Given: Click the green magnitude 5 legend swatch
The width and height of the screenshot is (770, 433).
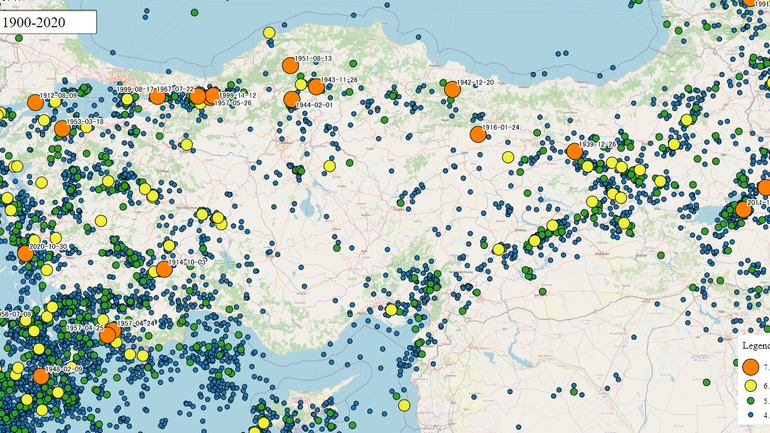Looking at the screenshot, I should pyautogui.click(x=750, y=401).
